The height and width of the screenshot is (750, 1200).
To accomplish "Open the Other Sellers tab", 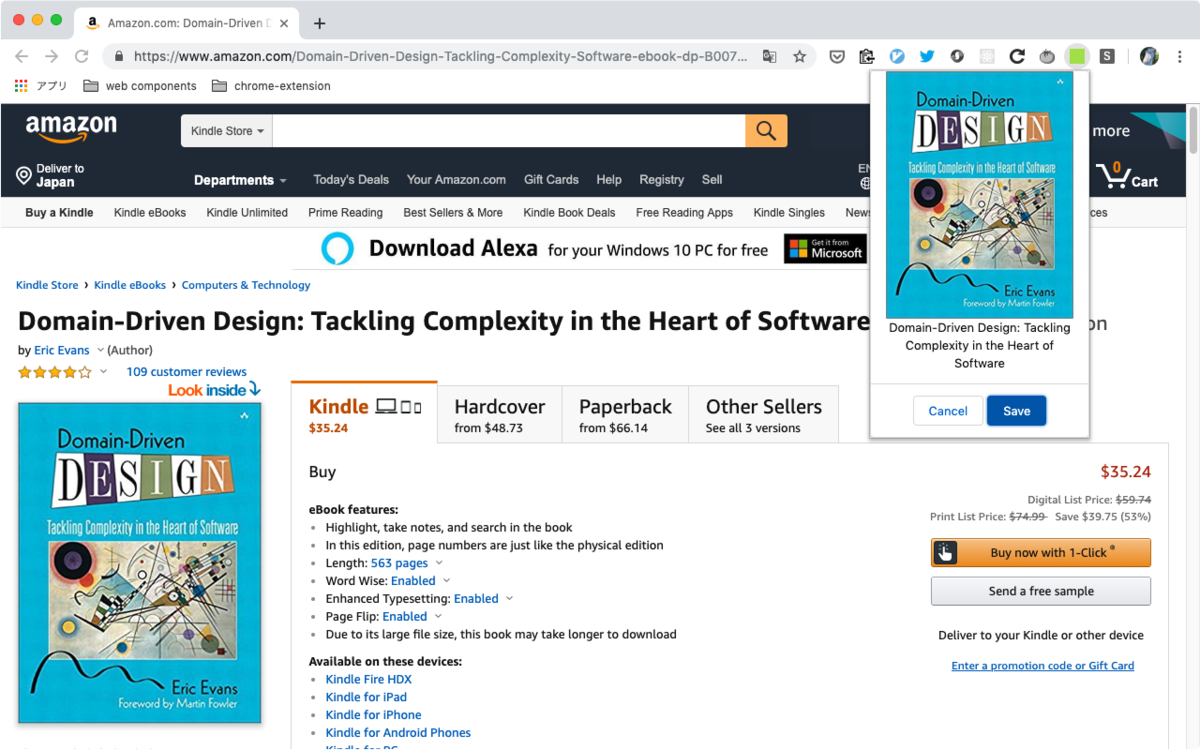I will coord(763,416).
